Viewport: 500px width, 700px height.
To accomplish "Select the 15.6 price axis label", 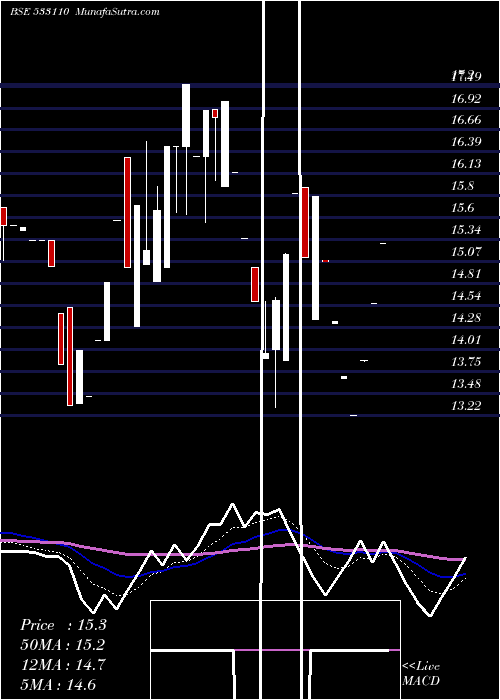I will coord(462,208).
